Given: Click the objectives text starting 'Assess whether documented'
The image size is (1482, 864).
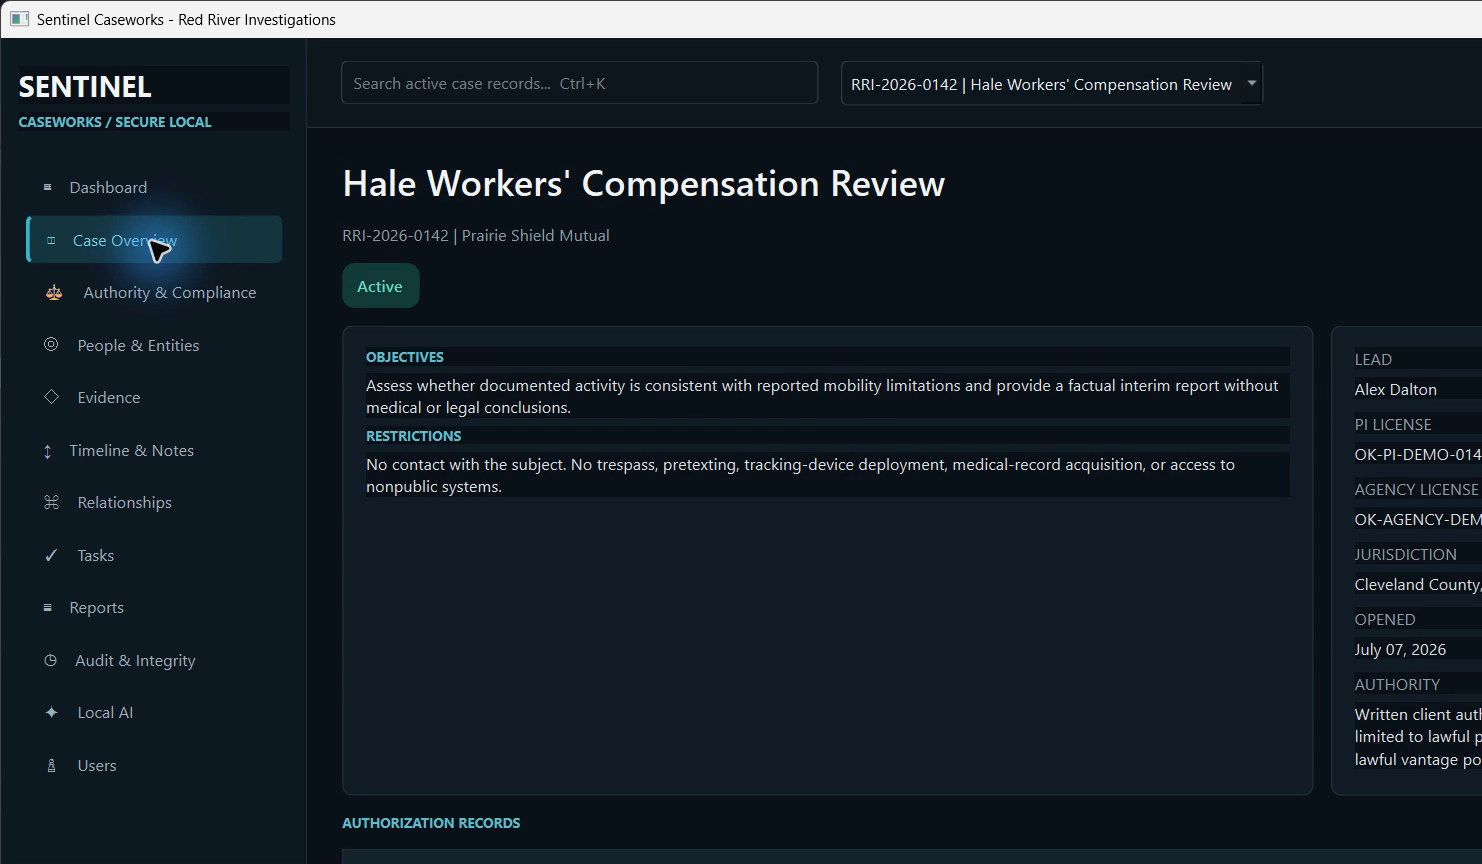Looking at the screenshot, I should tap(822, 396).
